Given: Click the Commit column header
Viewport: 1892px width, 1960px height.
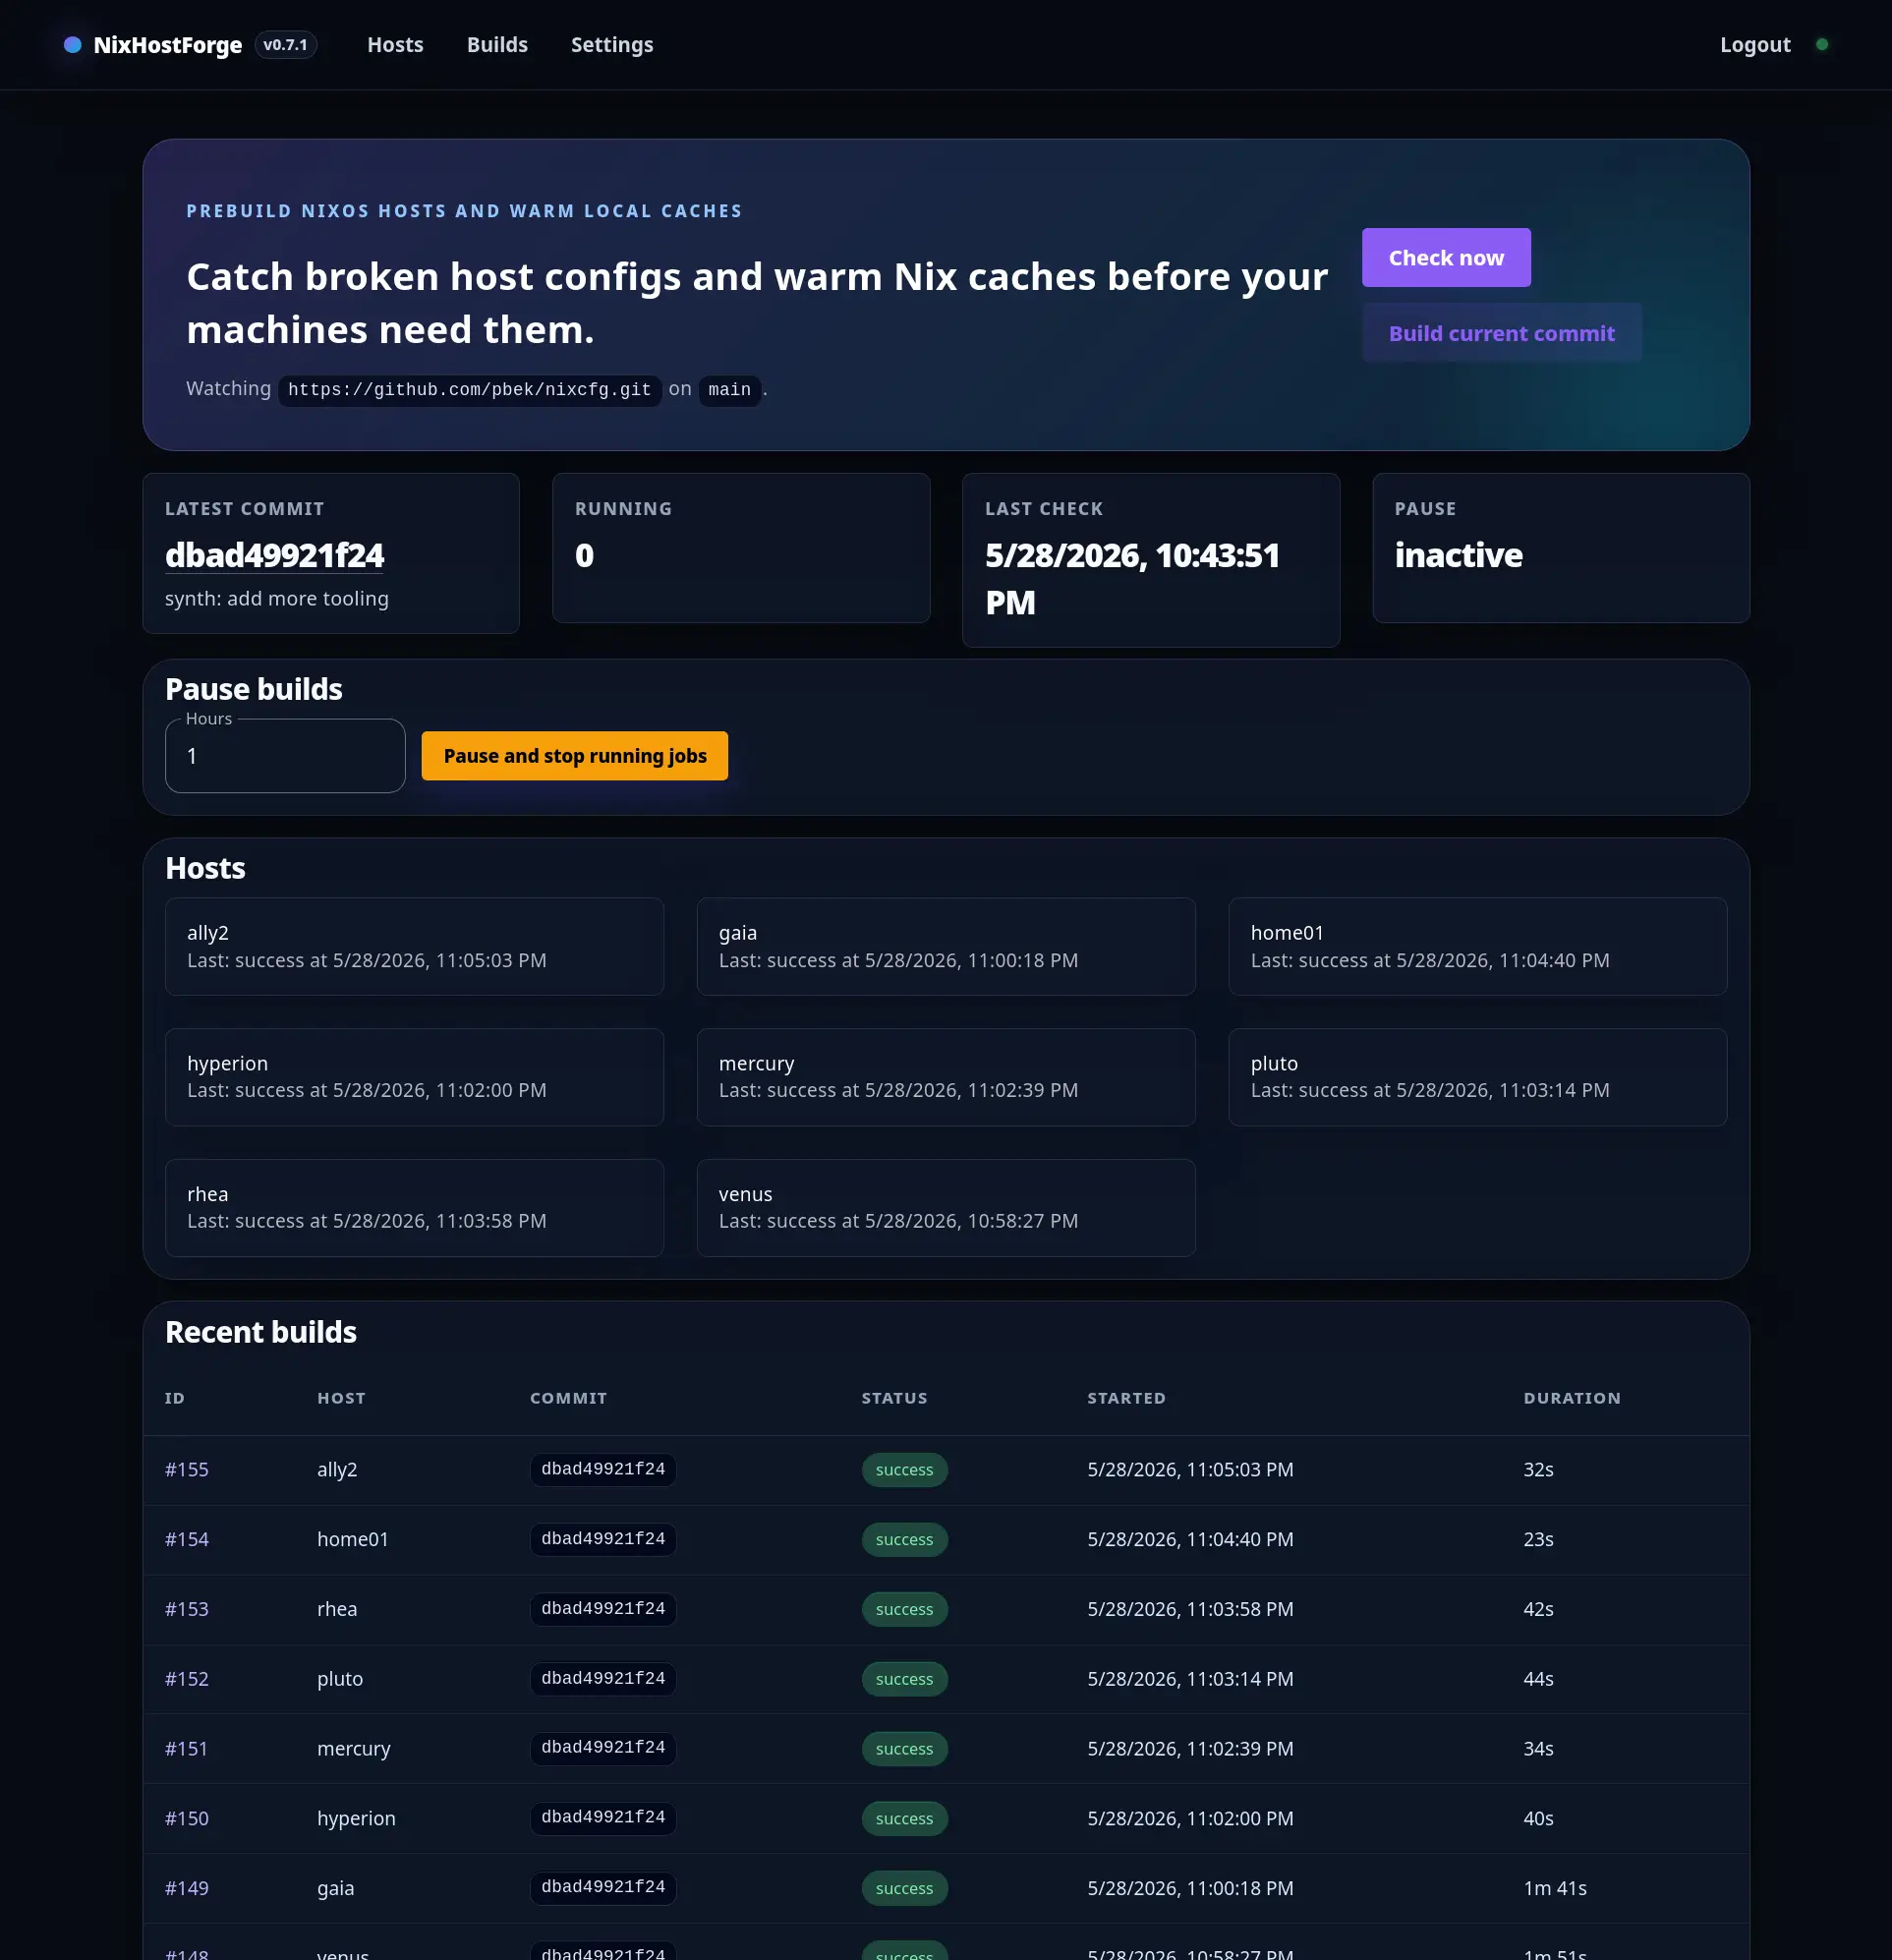Looking at the screenshot, I should pos(568,1398).
